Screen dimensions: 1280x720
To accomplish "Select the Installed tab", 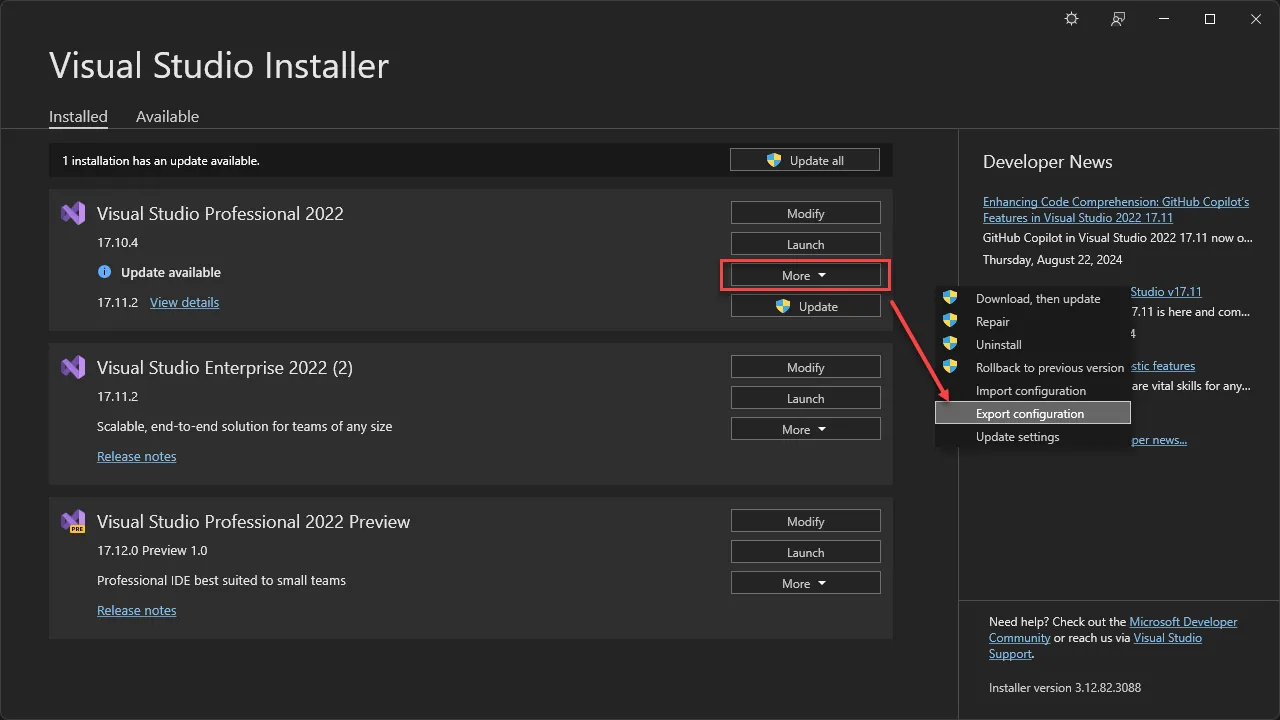I will click(x=78, y=116).
